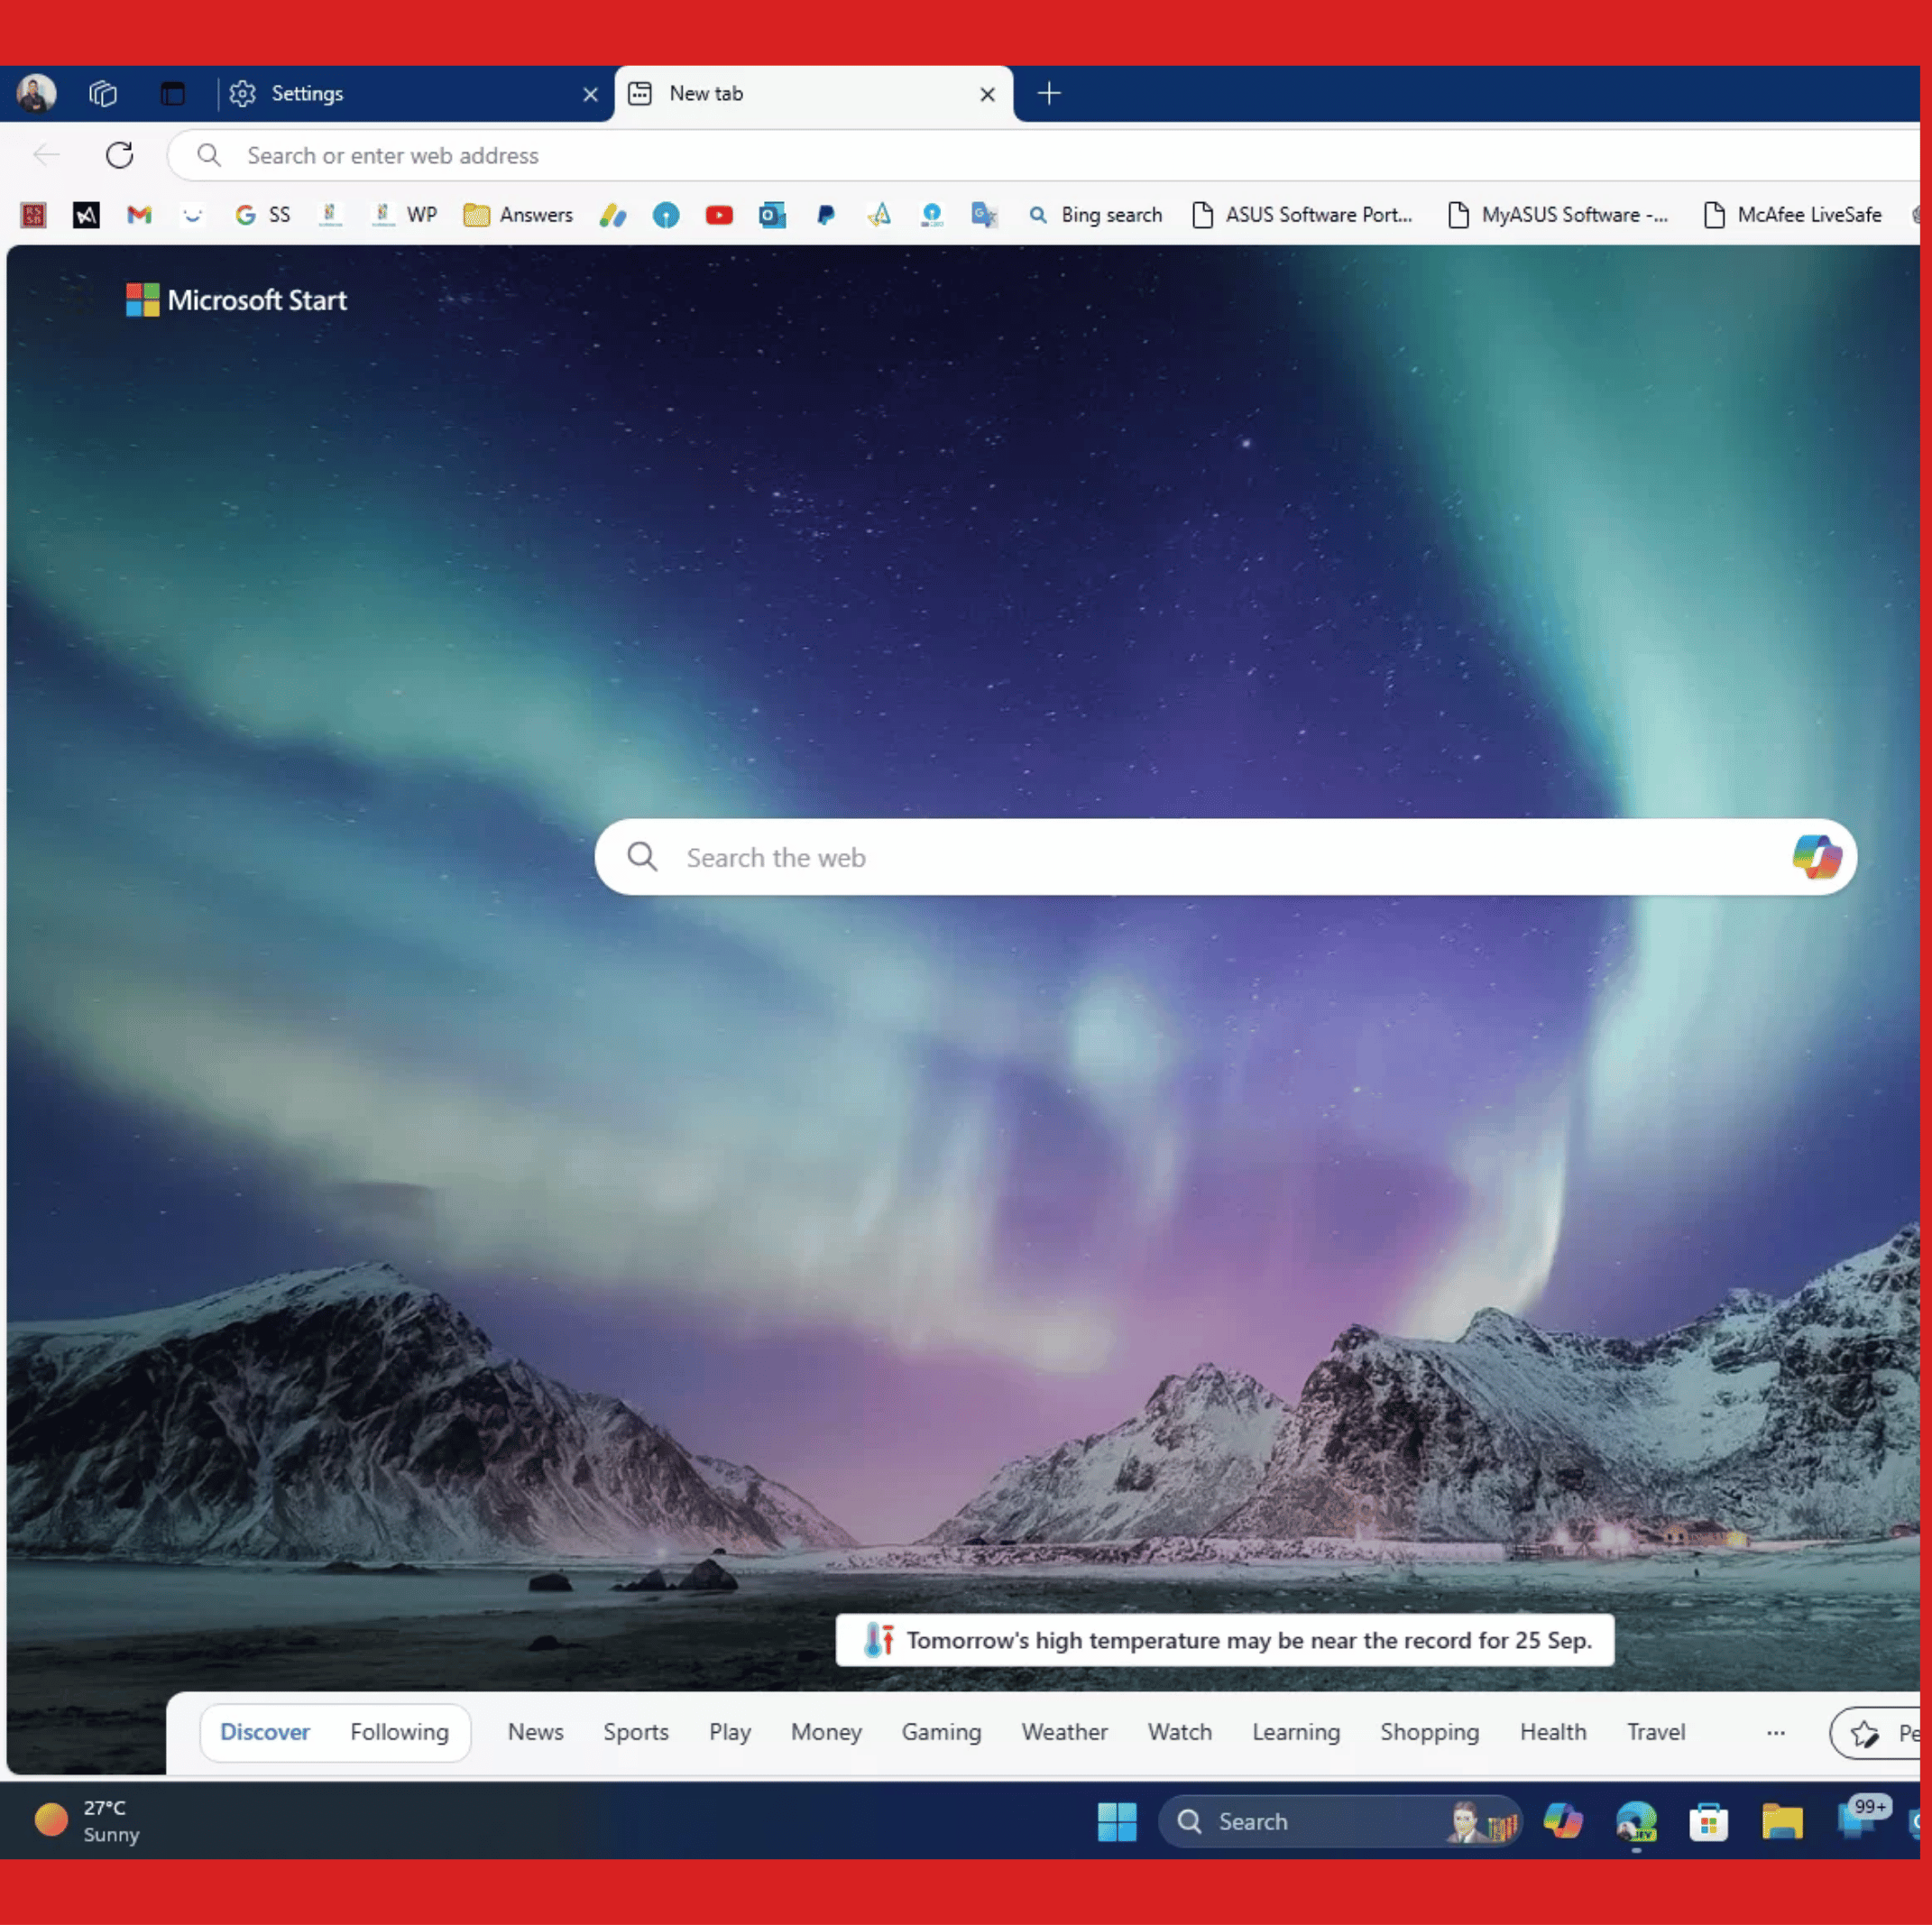
Task: Open the Google AdSense bookmark icon
Action: (x=613, y=214)
